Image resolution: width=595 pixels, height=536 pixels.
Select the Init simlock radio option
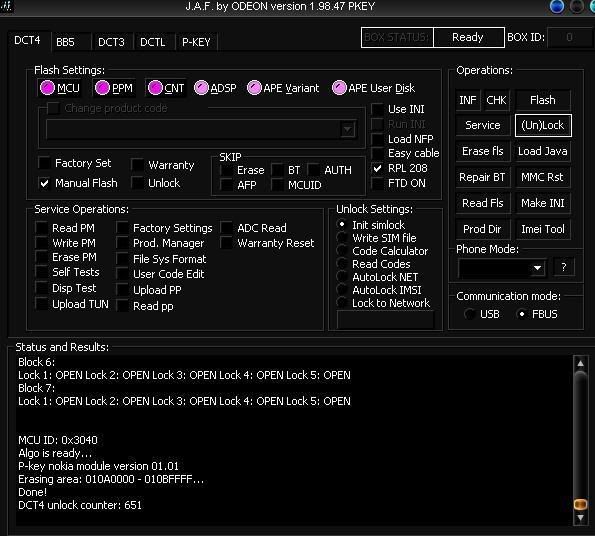pyautogui.click(x=342, y=225)
